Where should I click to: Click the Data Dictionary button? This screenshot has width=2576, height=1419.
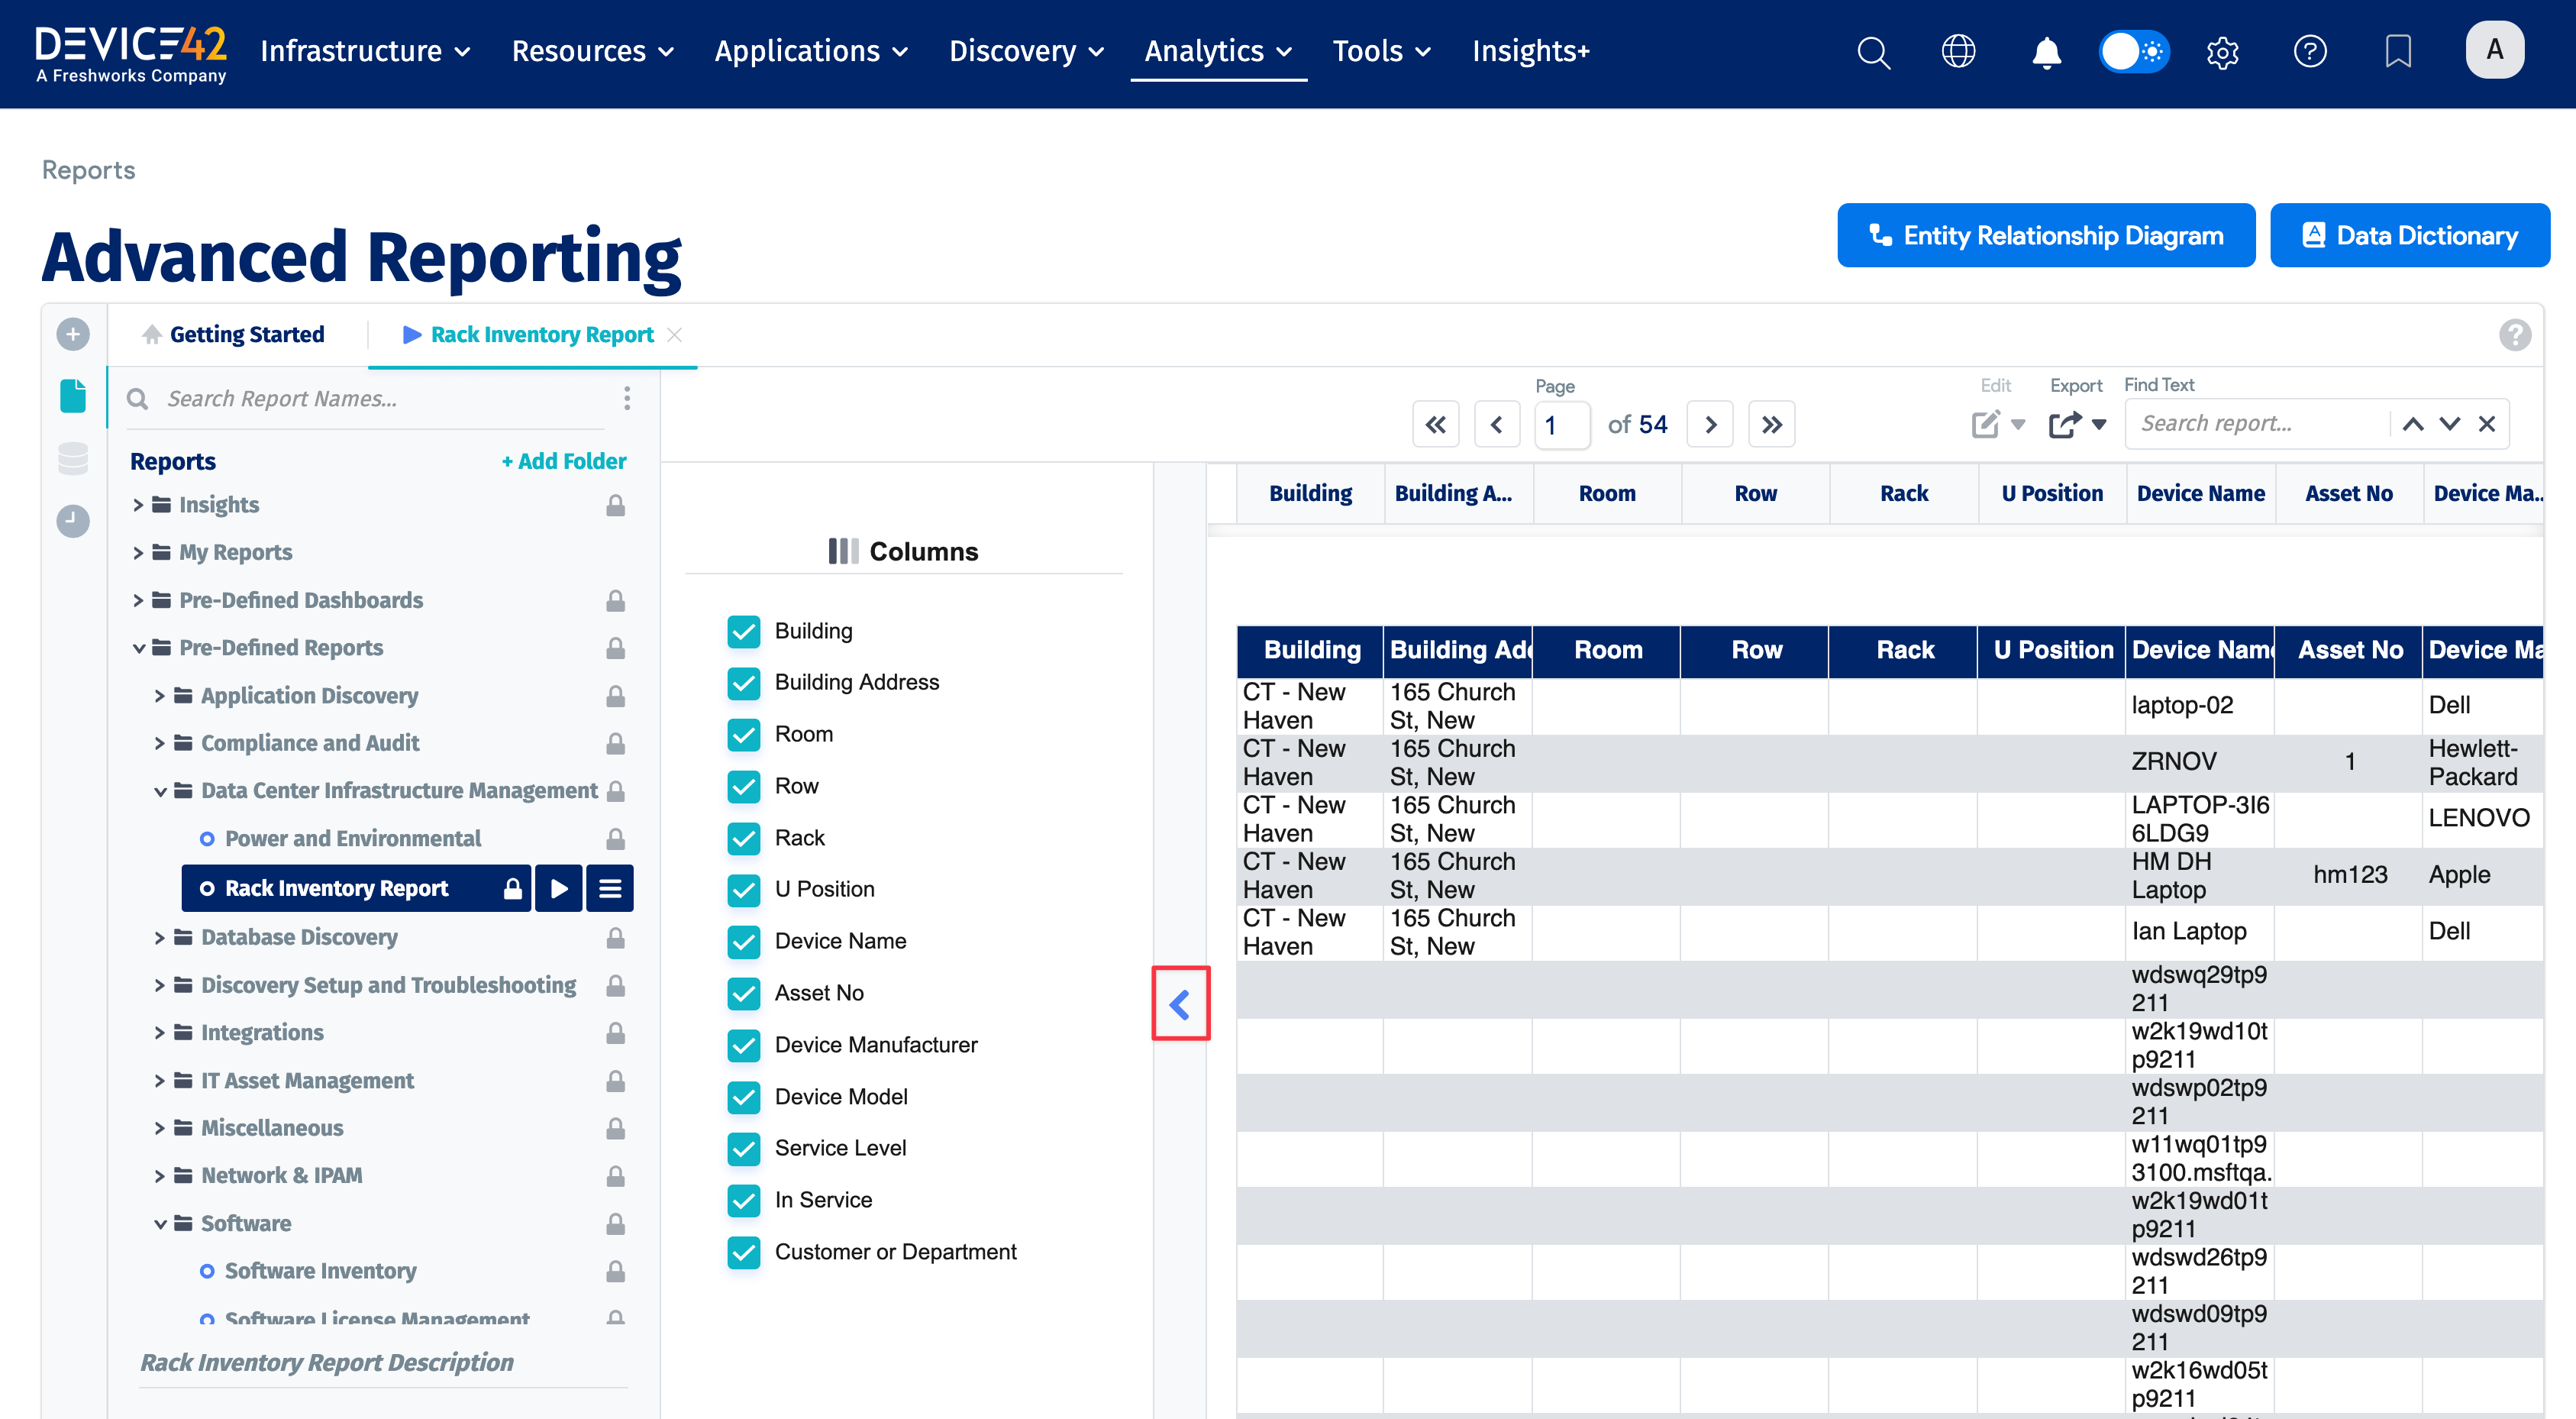click(2409, 235)
